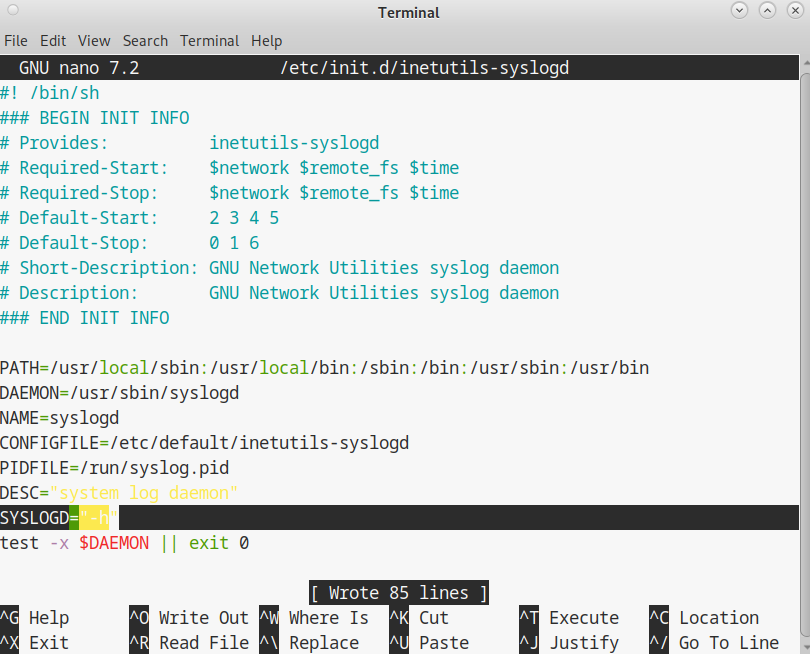Open the Help menu in menu bar
The height and width of the screenshot is (654, 810).
pos(267,41)
